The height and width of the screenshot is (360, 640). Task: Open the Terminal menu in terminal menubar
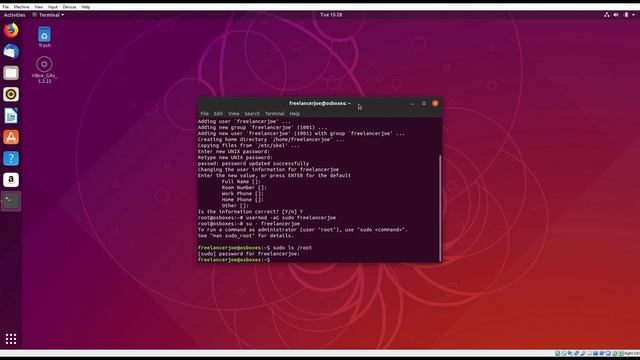click(274, 113)
